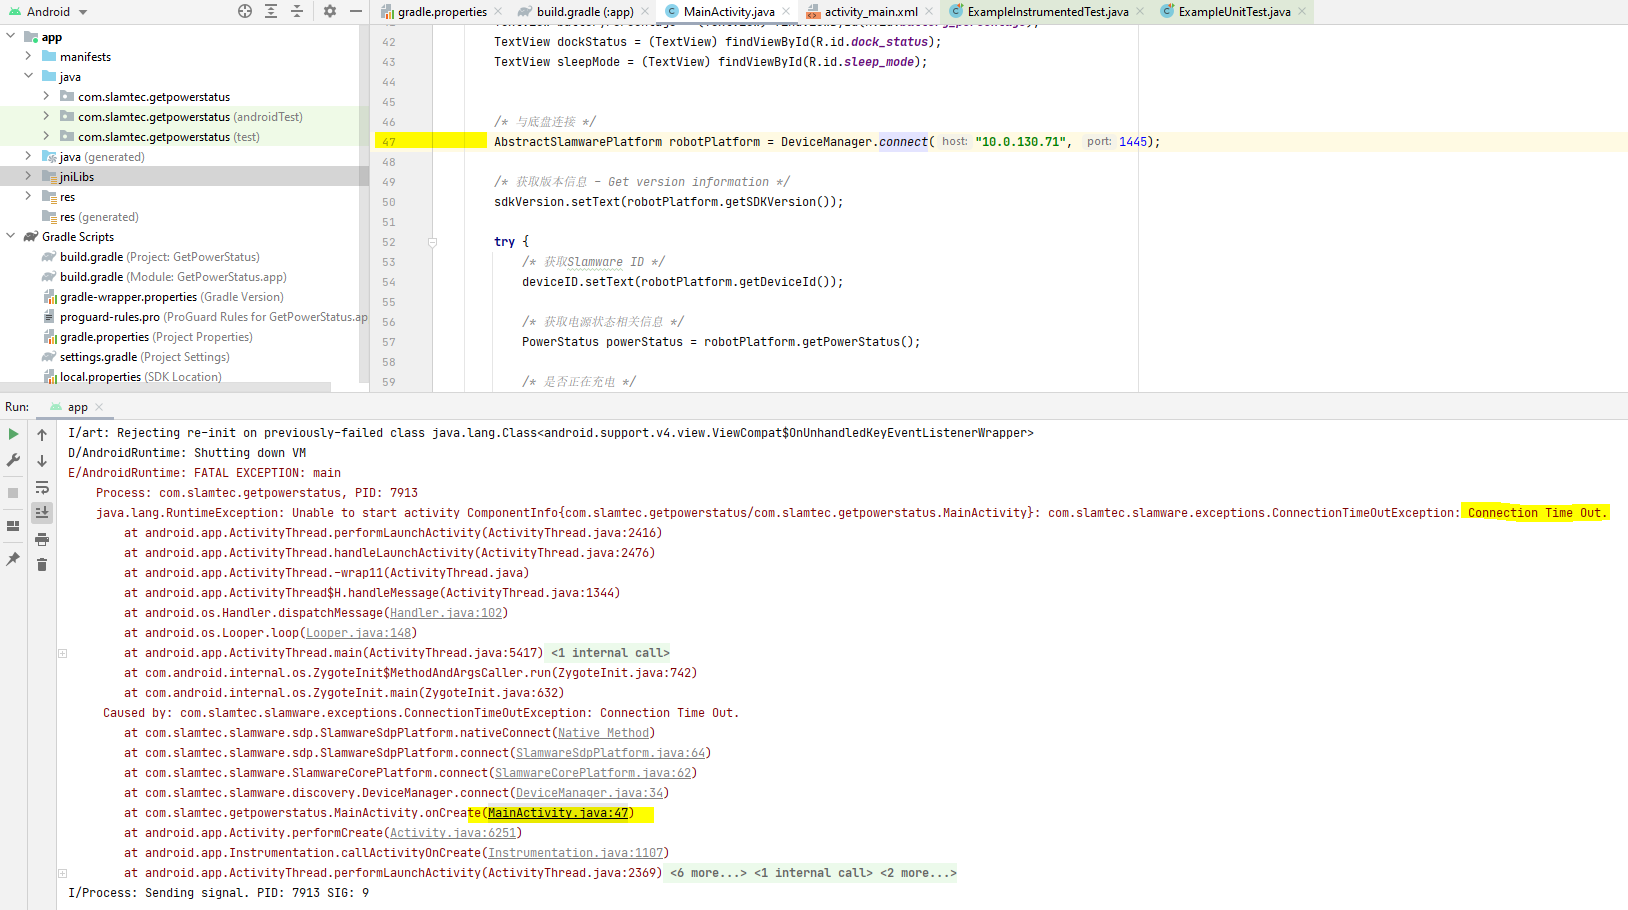
Task: Open the ExampleUnitTest.java tab
Action: click(1236, 11)
